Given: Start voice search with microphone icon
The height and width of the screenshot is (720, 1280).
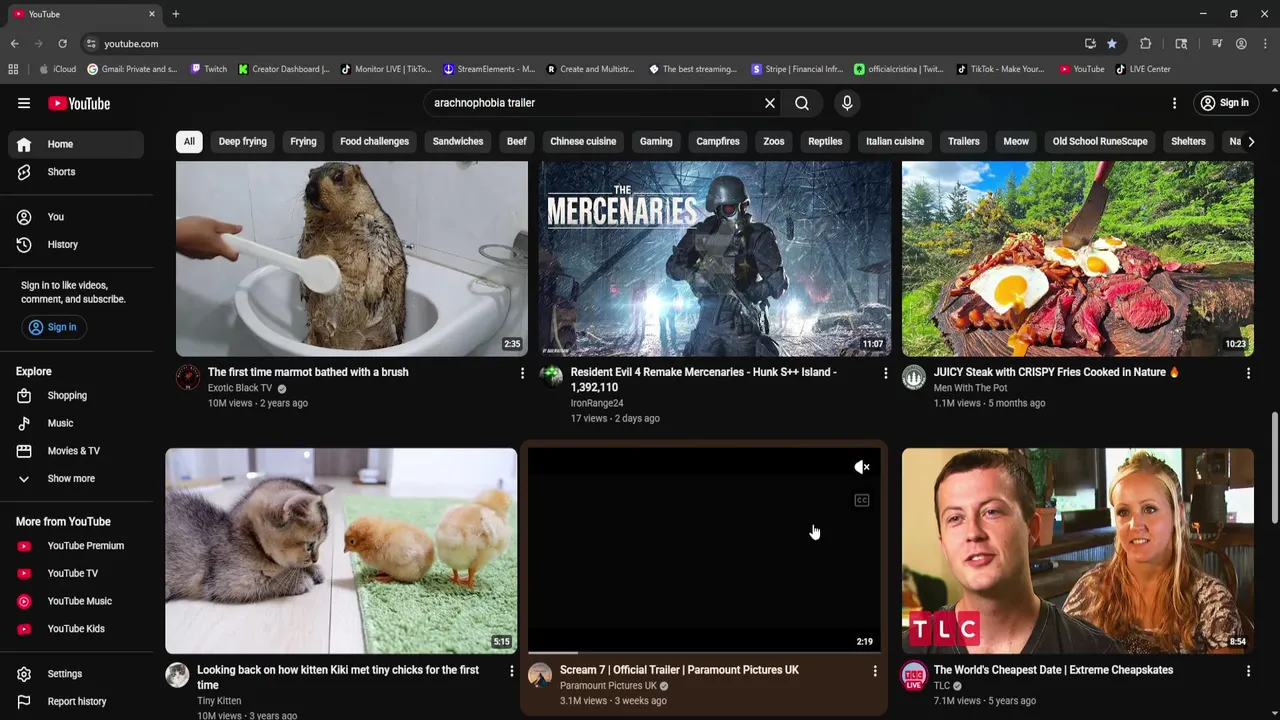Looking at the screenshot, I should [x=847, y=103].
